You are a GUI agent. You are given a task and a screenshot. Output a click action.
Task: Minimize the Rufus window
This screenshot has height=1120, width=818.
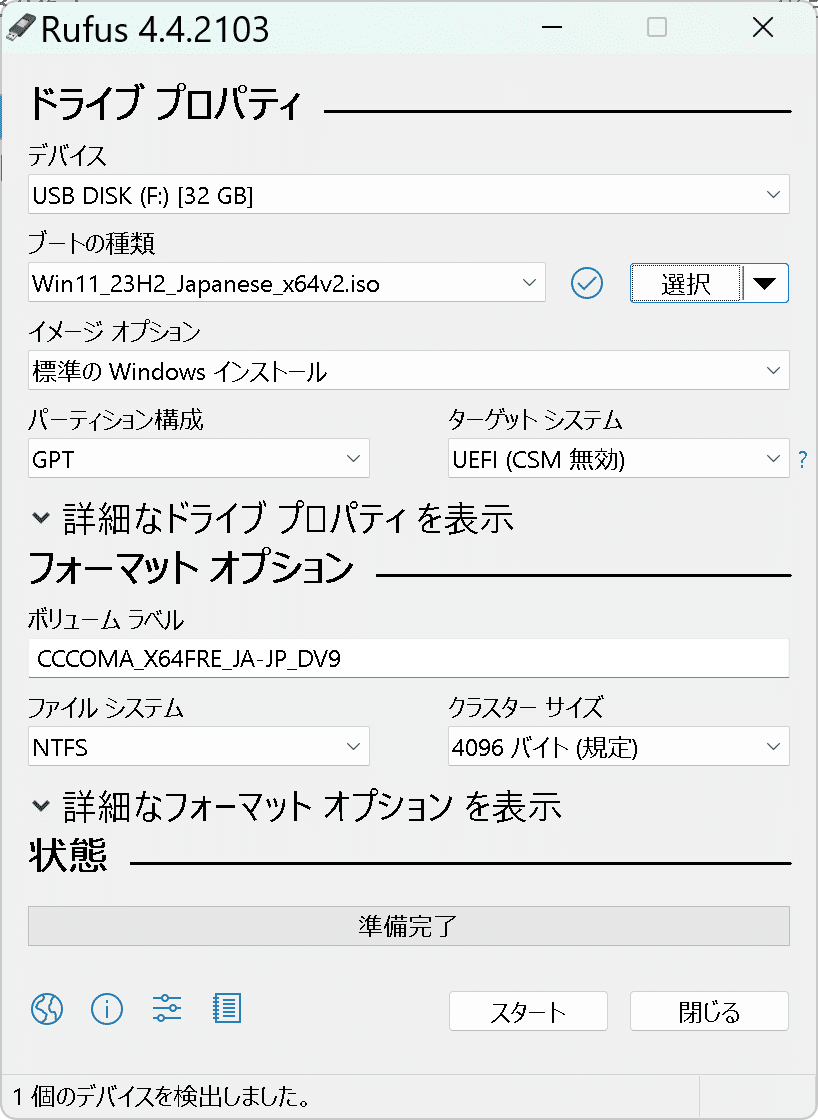tap(552, 28)
